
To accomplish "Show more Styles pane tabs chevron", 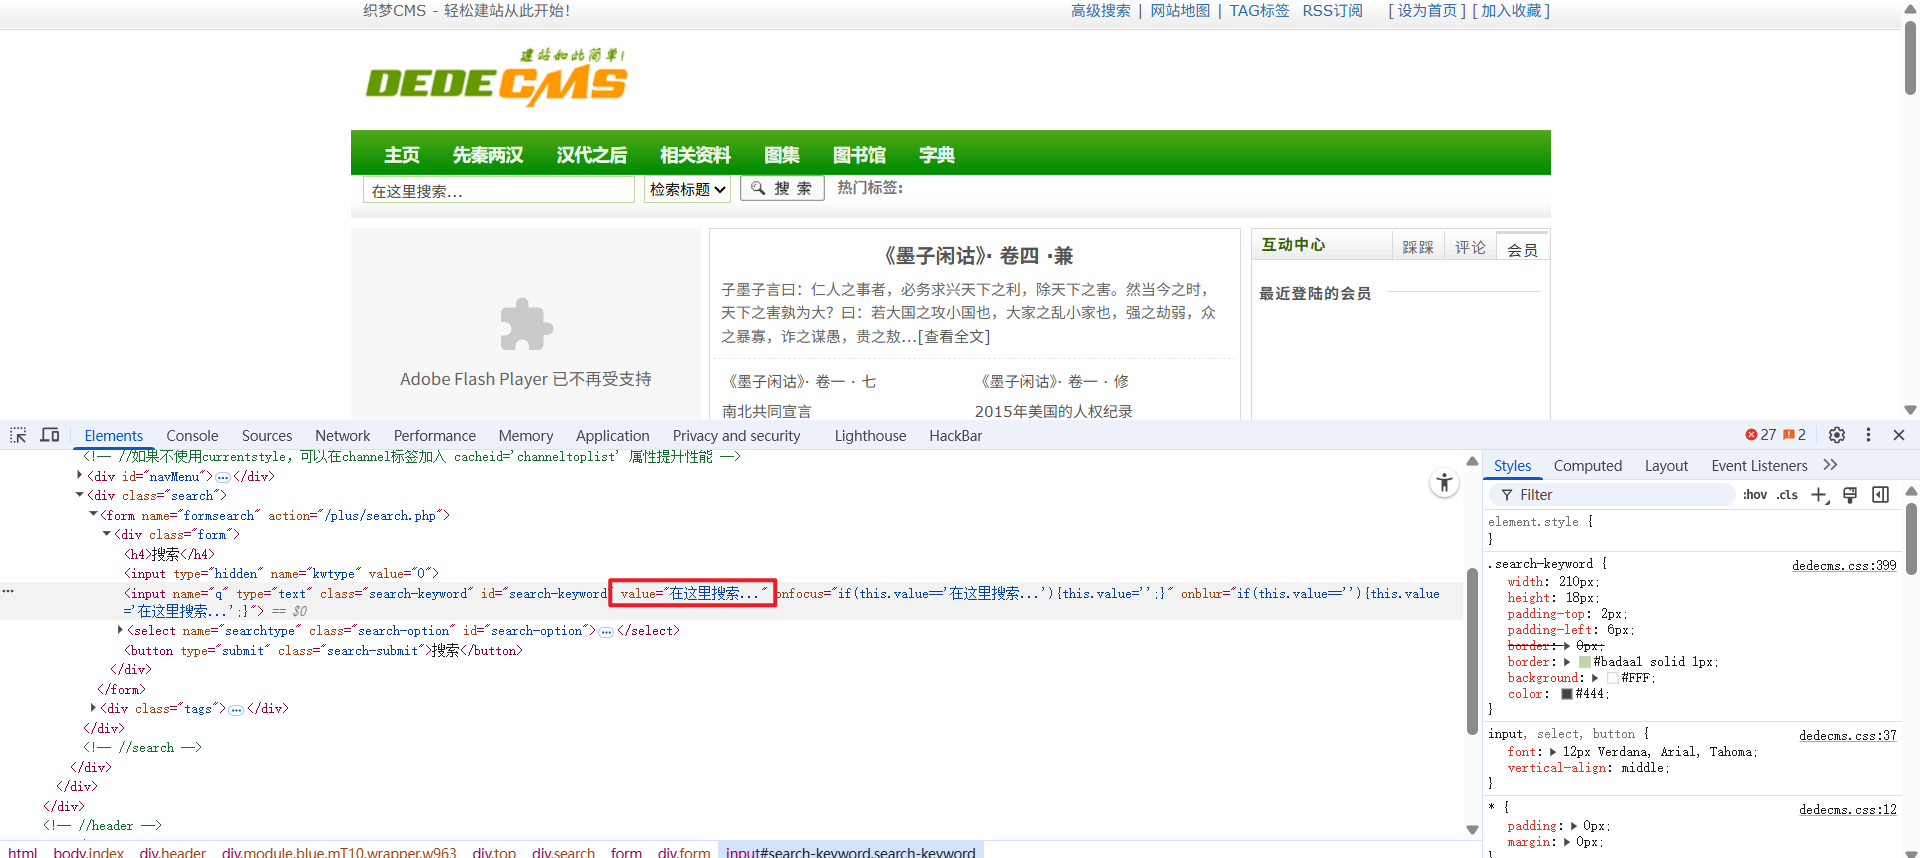I will pos(1831,465).
